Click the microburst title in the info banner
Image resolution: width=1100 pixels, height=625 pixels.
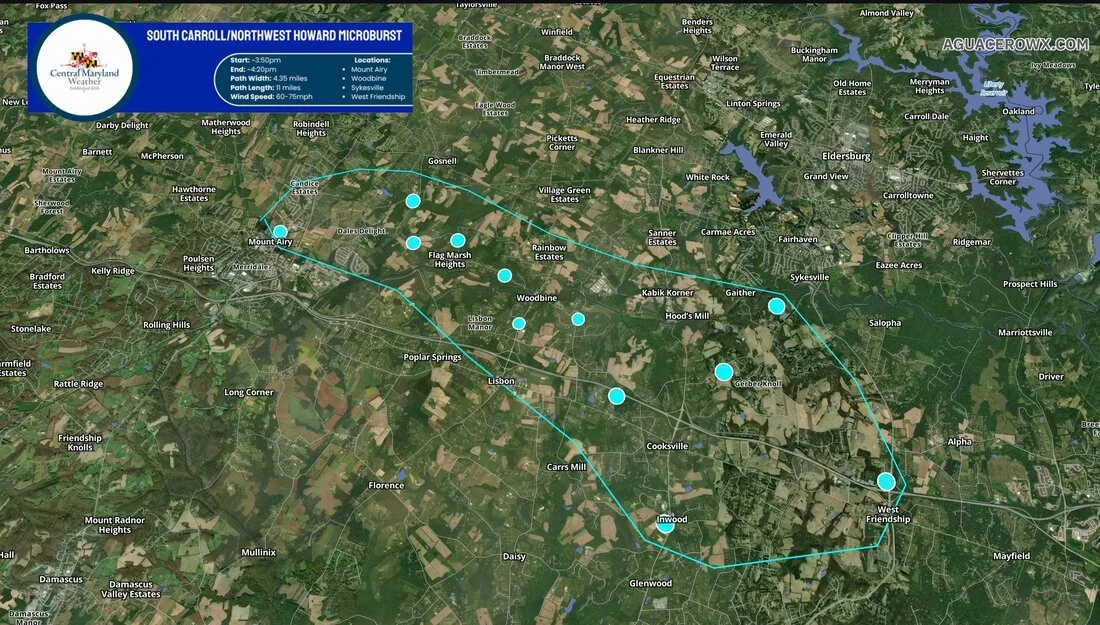click(274, 35)
